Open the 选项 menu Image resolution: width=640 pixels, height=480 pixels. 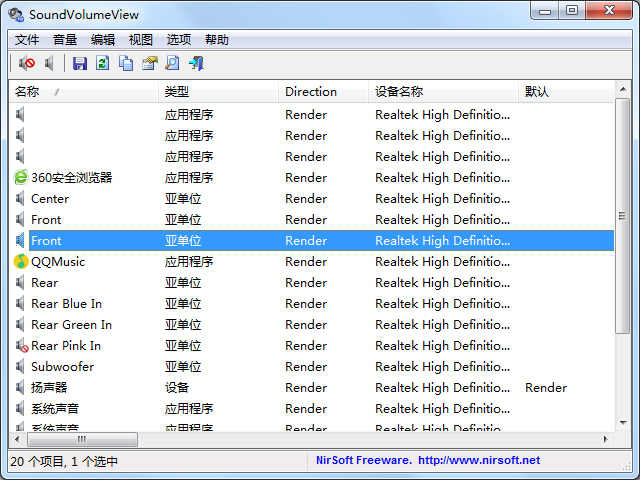tap(179, 40)
